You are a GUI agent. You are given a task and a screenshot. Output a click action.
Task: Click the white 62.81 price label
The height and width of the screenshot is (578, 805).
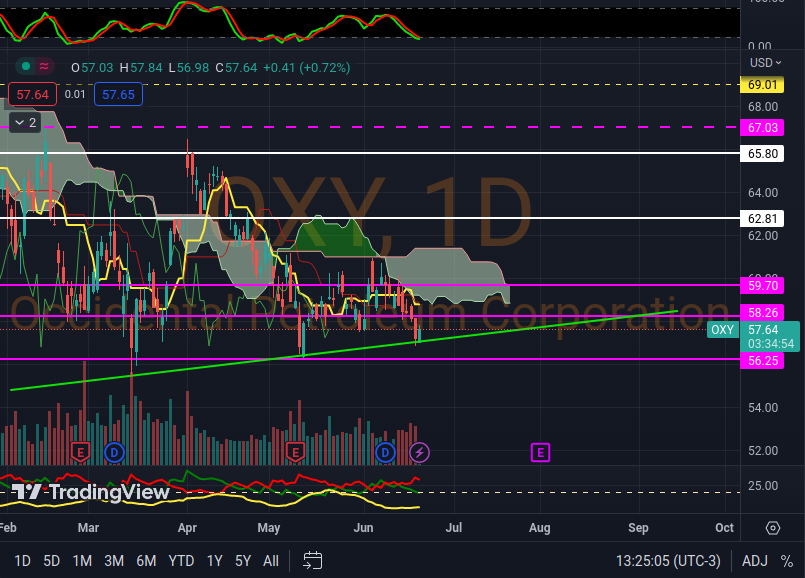pyautogui.click(x=762, y=218)
